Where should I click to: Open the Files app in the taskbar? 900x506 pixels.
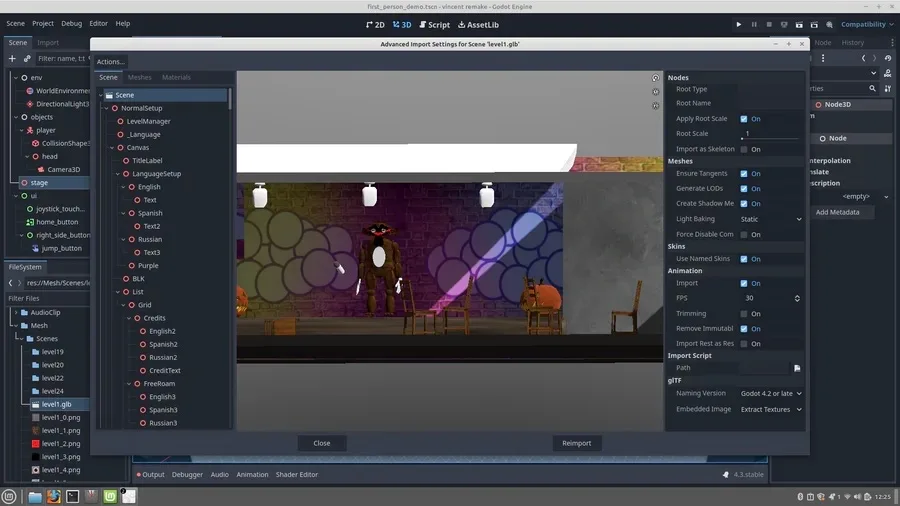tap(34, 496)
